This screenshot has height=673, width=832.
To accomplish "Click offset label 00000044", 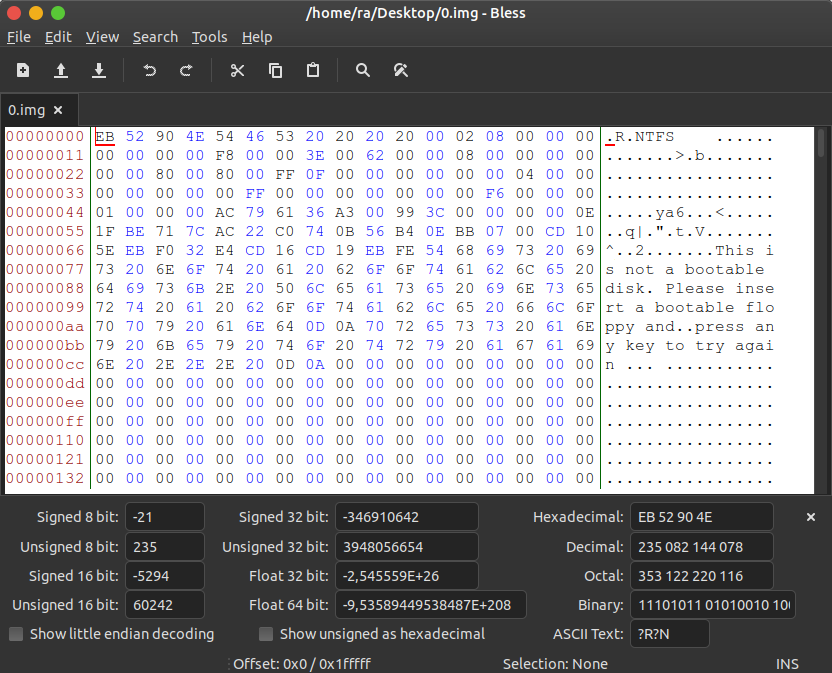I will [x=45, y=212].
